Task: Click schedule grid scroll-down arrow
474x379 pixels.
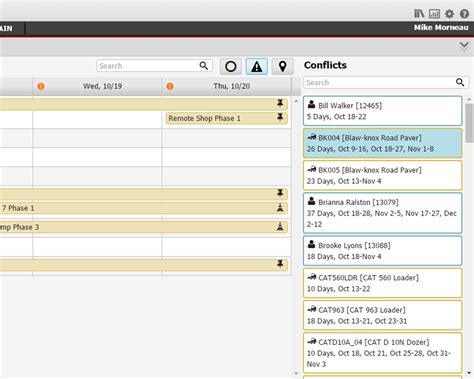Action: point(296,374)
